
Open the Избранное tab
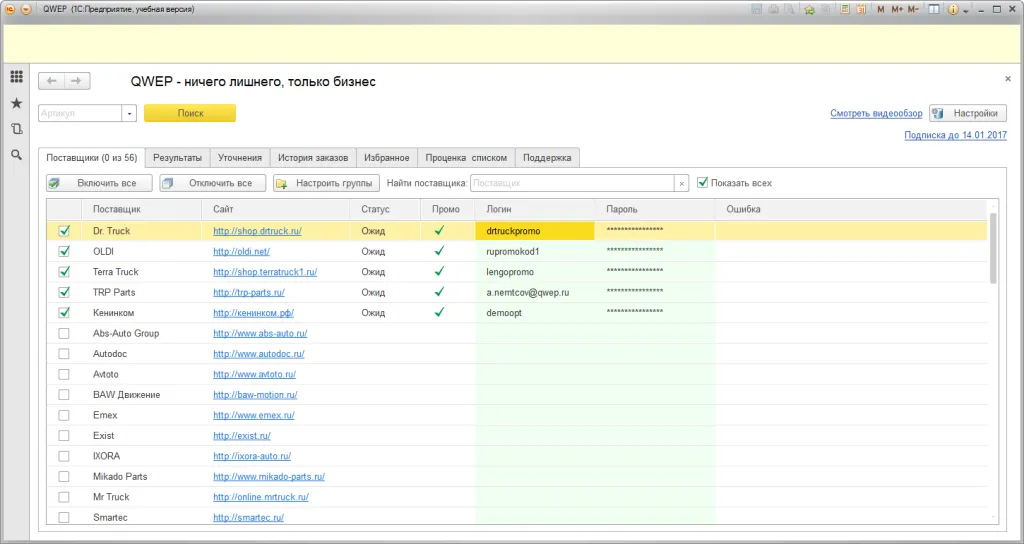(x=387, y=157)
